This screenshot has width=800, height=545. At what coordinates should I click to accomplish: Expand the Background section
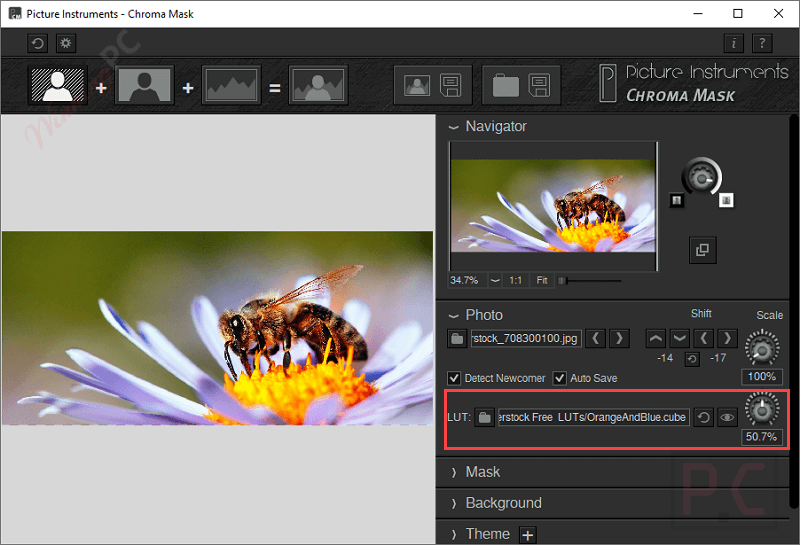point(503,503)
